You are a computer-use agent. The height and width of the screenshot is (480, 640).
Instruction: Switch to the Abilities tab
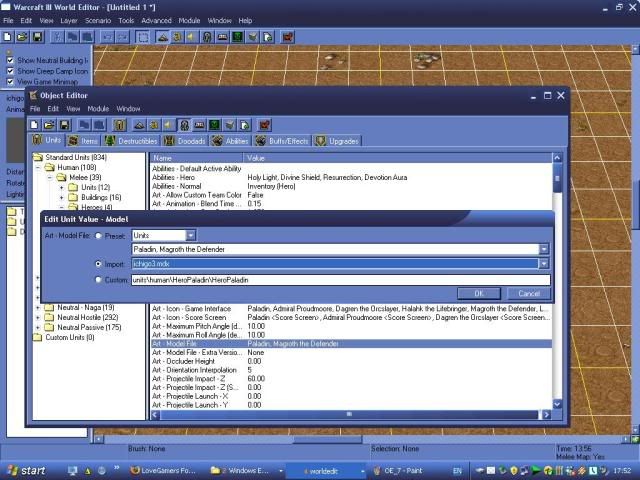coord(230,141)
